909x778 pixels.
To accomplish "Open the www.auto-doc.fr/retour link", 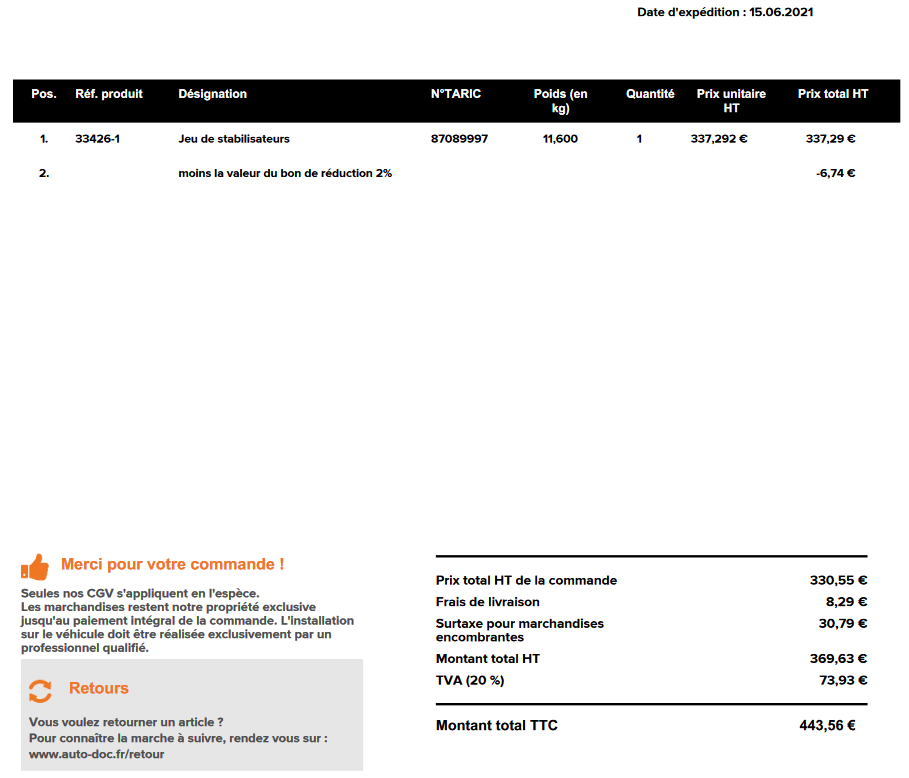I will point(96,754).
